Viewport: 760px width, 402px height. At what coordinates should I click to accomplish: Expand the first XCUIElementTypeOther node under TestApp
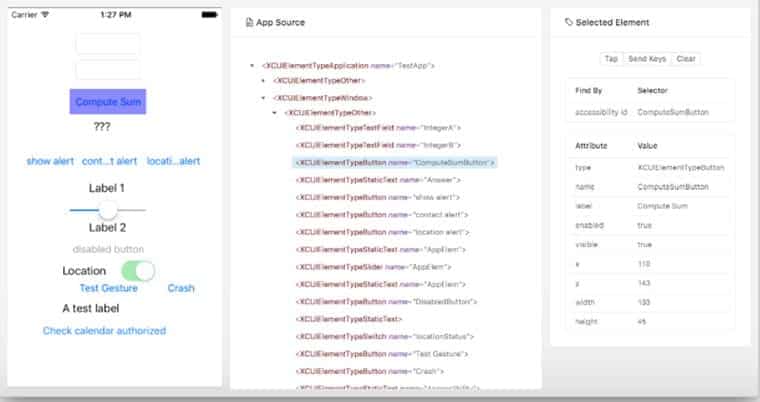click(262, 82)
